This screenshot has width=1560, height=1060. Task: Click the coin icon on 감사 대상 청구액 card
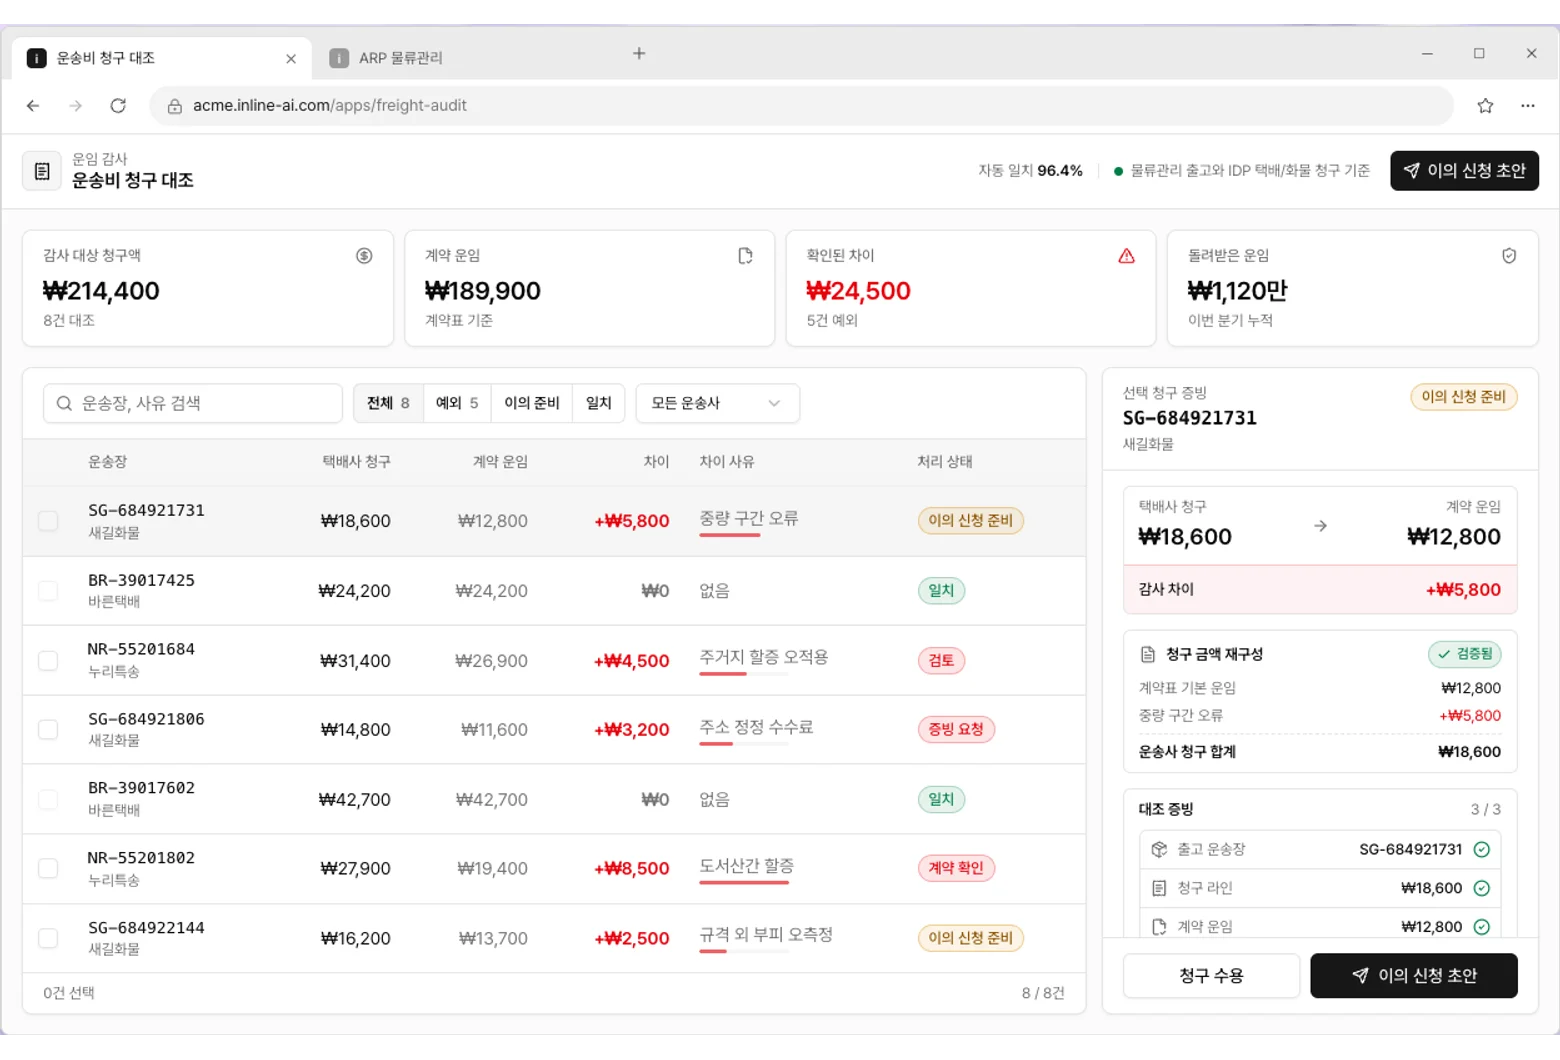tap(364, 256)
